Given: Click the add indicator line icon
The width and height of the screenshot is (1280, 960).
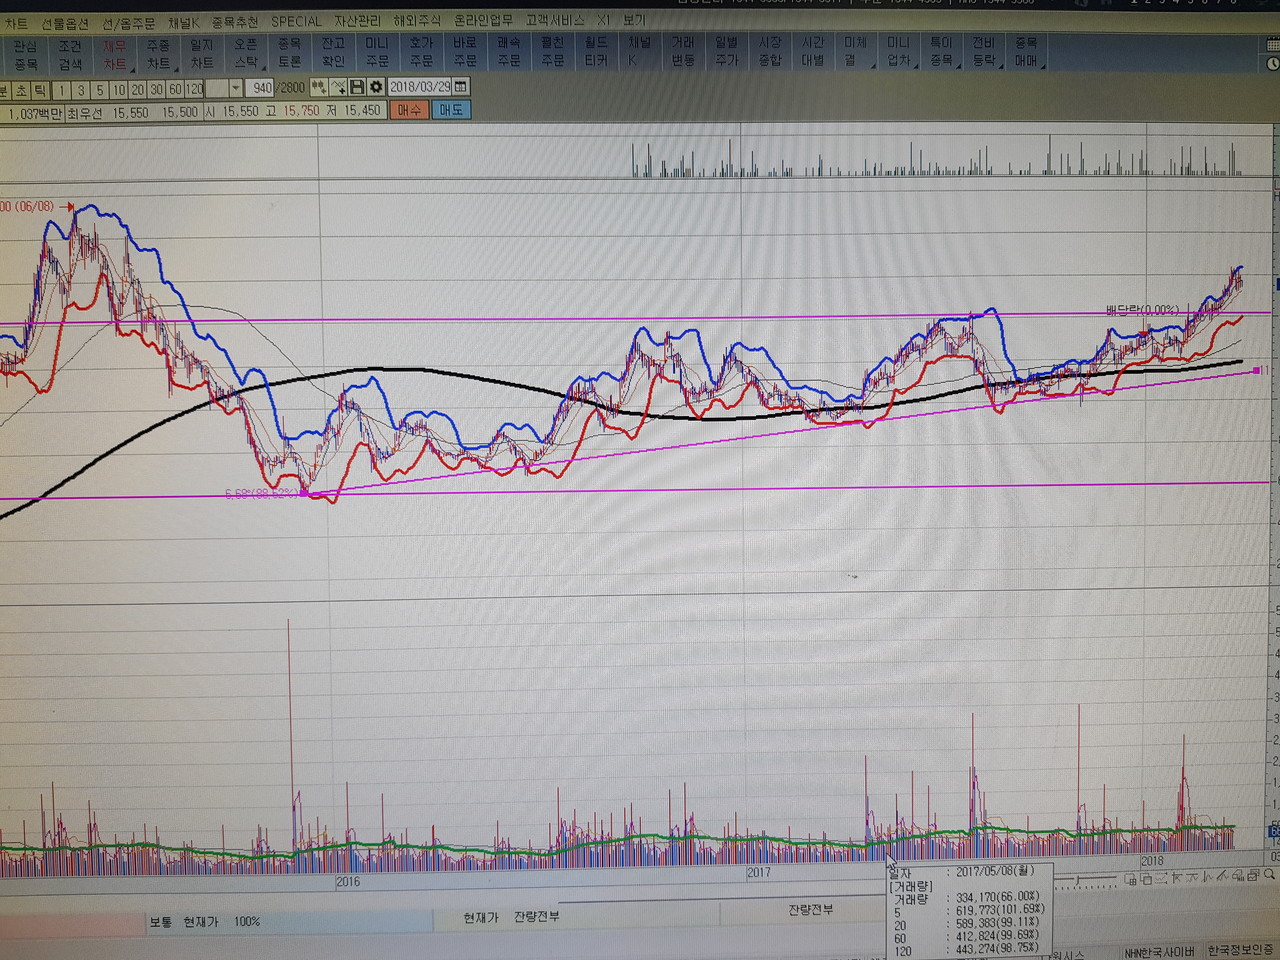Looking at the screenshot, I should click(339, 88).
